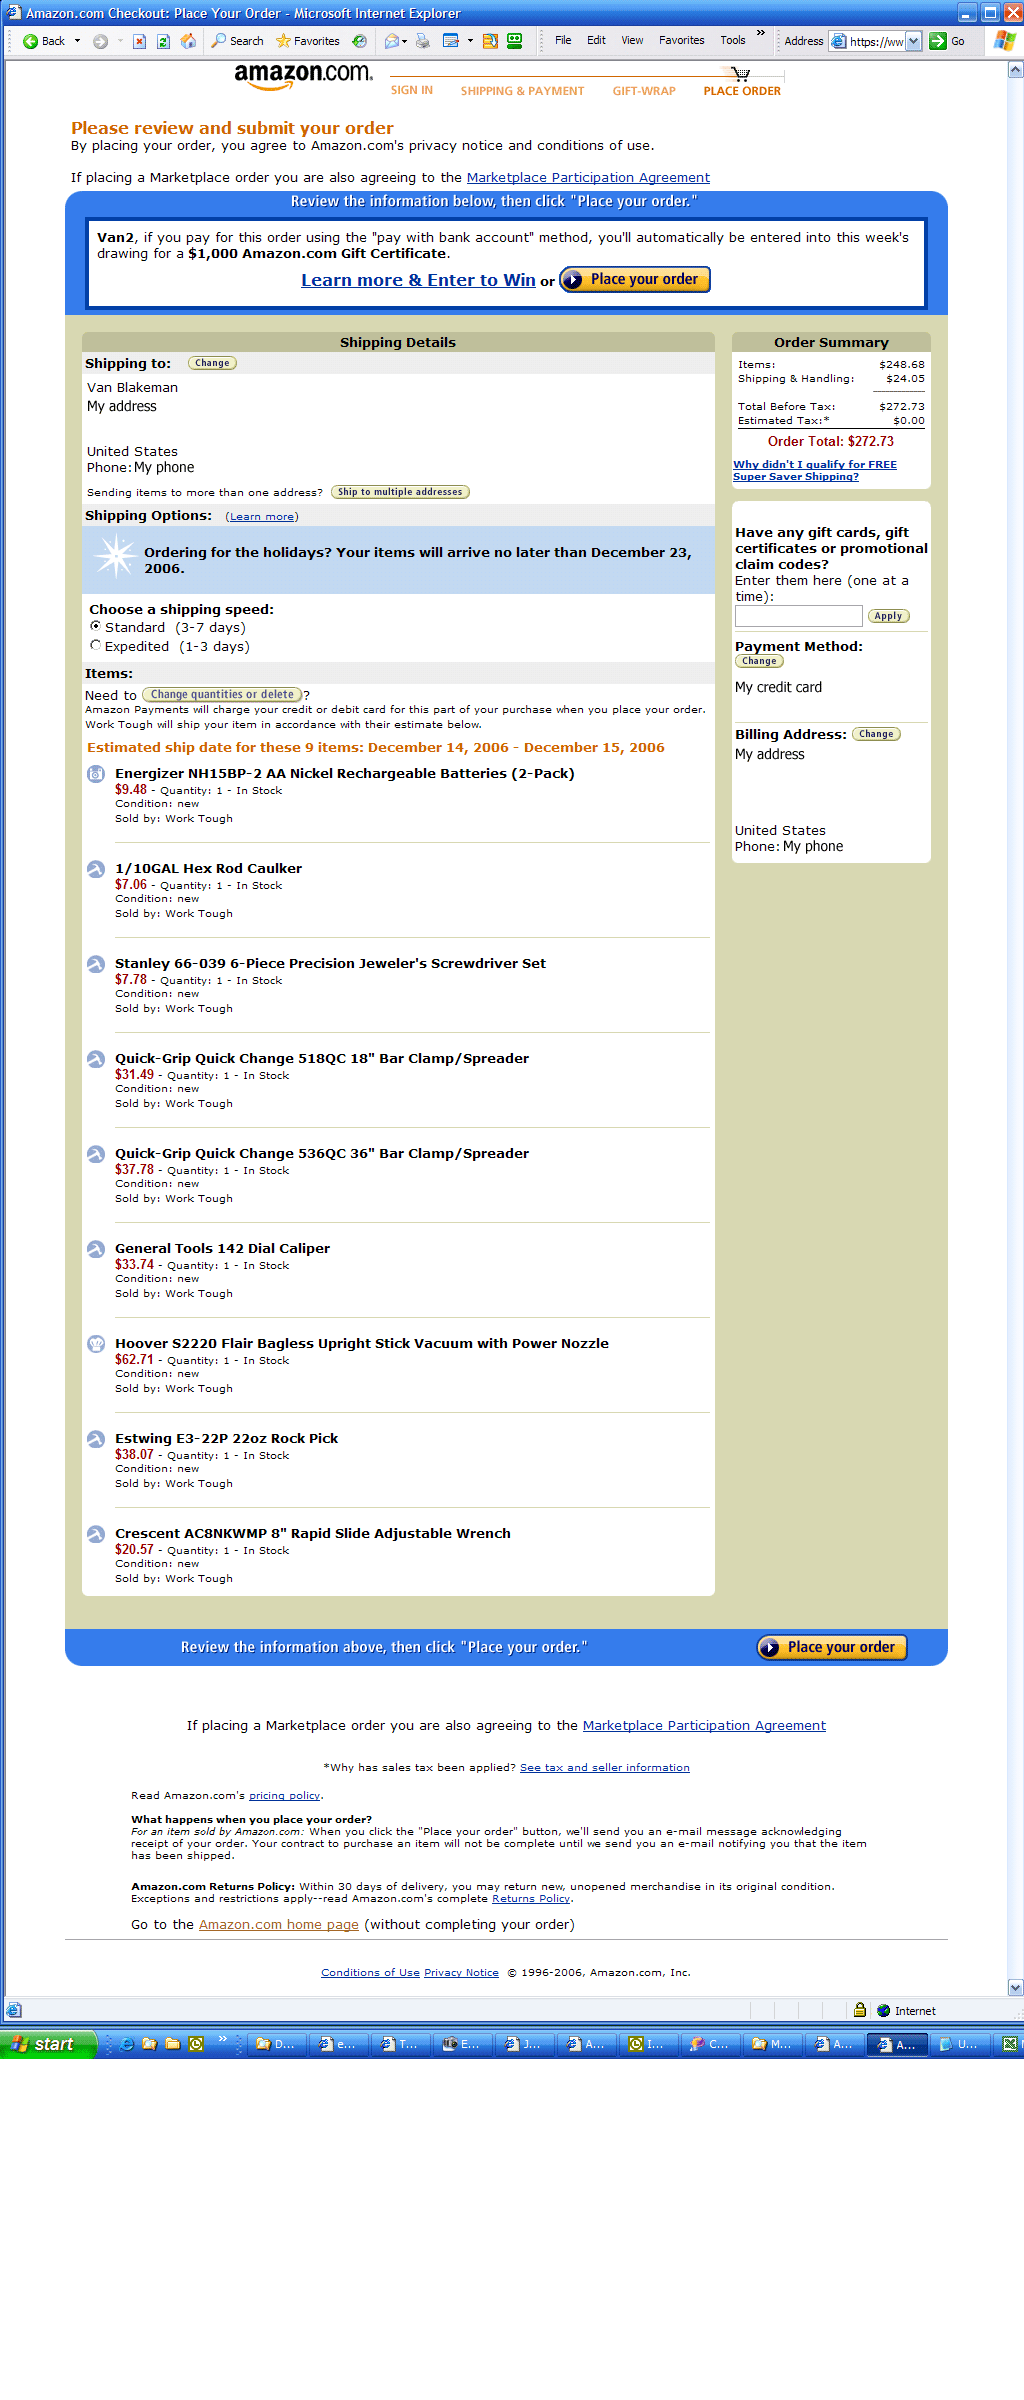1024x2400 pixels.
Task: Click the bottom Place your order button
Action: tap(832, 1647)
